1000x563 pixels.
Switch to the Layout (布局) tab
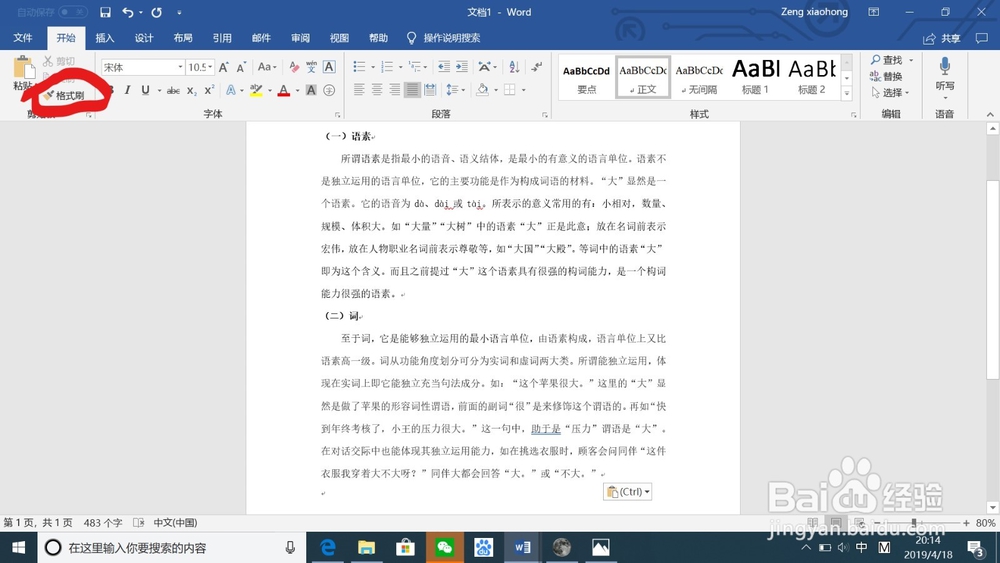coord(183,38)
